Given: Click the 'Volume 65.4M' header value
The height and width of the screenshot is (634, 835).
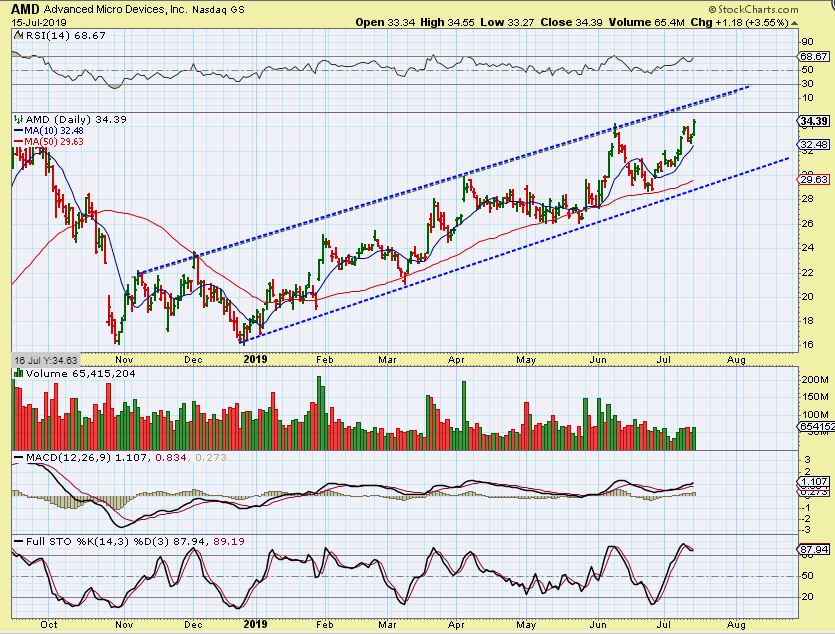Looking at the screenshot, I should [646, 22].
